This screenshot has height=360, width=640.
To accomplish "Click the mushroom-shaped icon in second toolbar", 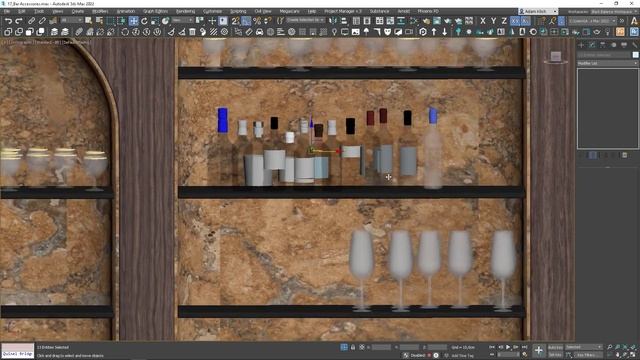I will coord(366,32).
